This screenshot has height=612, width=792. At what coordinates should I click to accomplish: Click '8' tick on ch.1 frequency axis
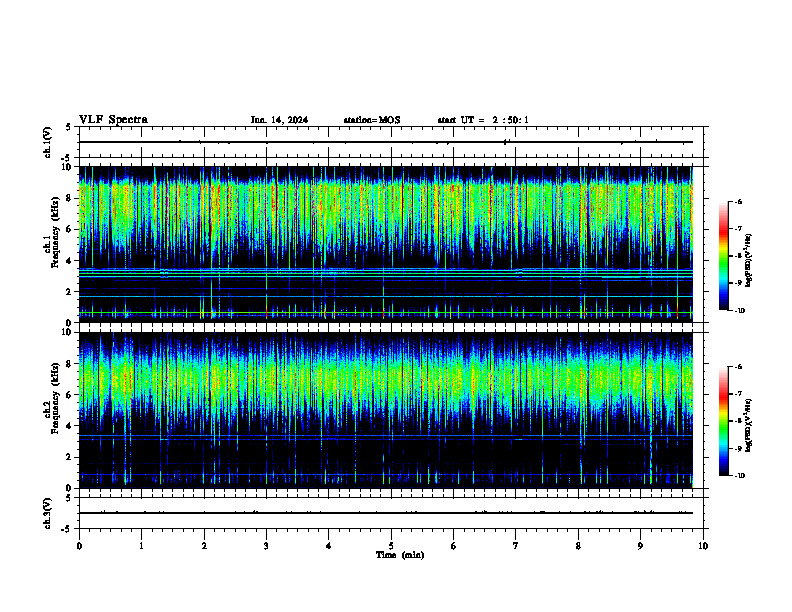pos(70,198)
